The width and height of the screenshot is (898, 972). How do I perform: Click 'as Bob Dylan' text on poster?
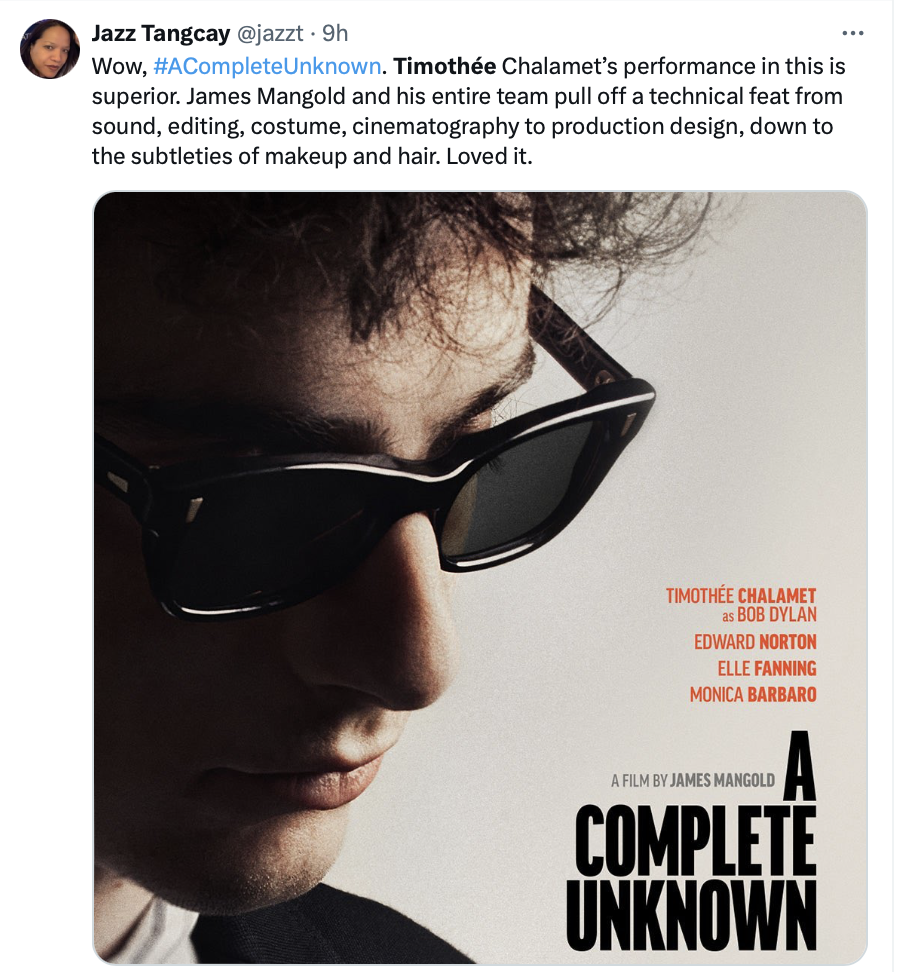[769, 615]
